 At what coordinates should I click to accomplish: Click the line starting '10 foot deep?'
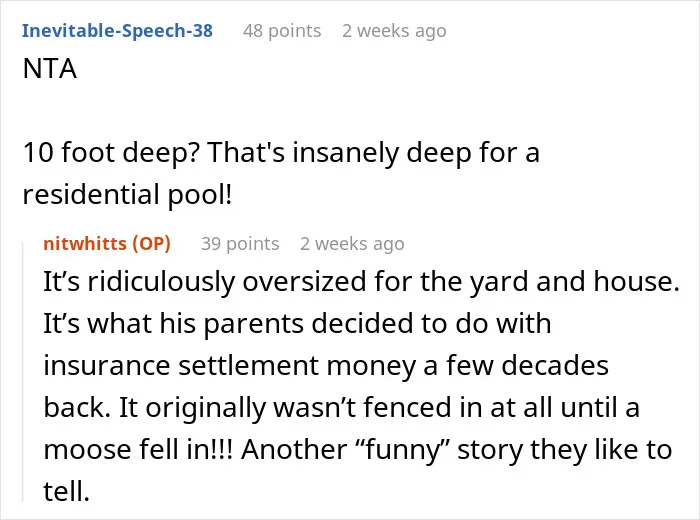click(x=281, y=153)
